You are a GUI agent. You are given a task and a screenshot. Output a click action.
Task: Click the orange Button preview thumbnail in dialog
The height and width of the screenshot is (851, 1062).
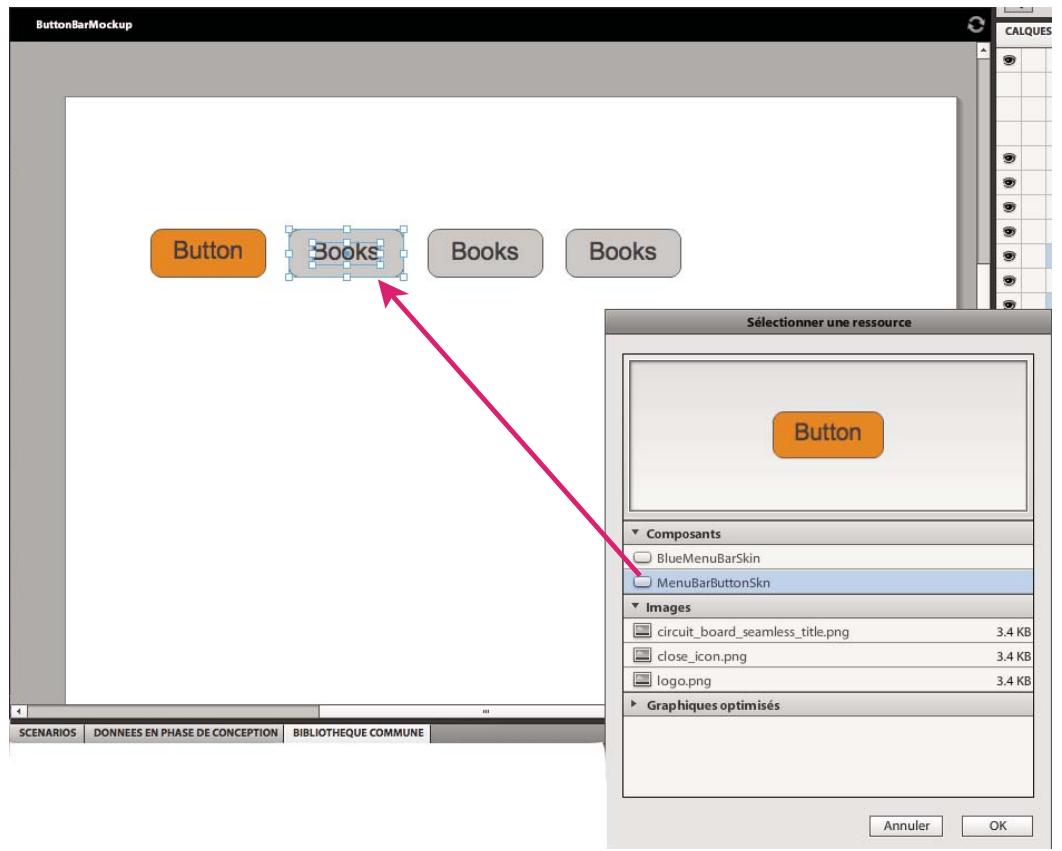pos(828,434)
